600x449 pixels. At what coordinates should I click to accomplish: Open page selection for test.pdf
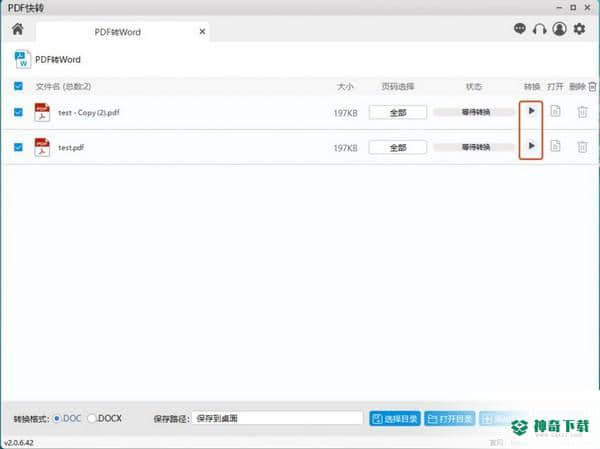[398, 147]
